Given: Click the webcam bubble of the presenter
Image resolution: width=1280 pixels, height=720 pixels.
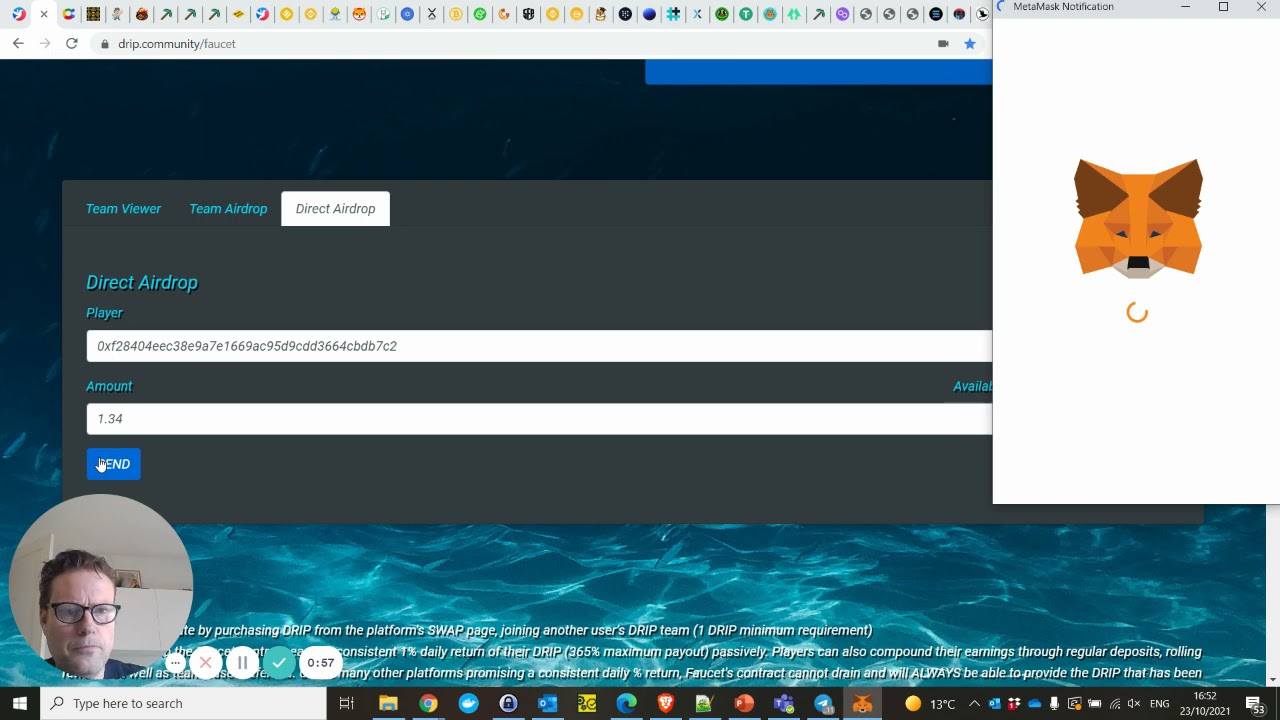Looking at the screenshot, I should [x=100, y=586].
